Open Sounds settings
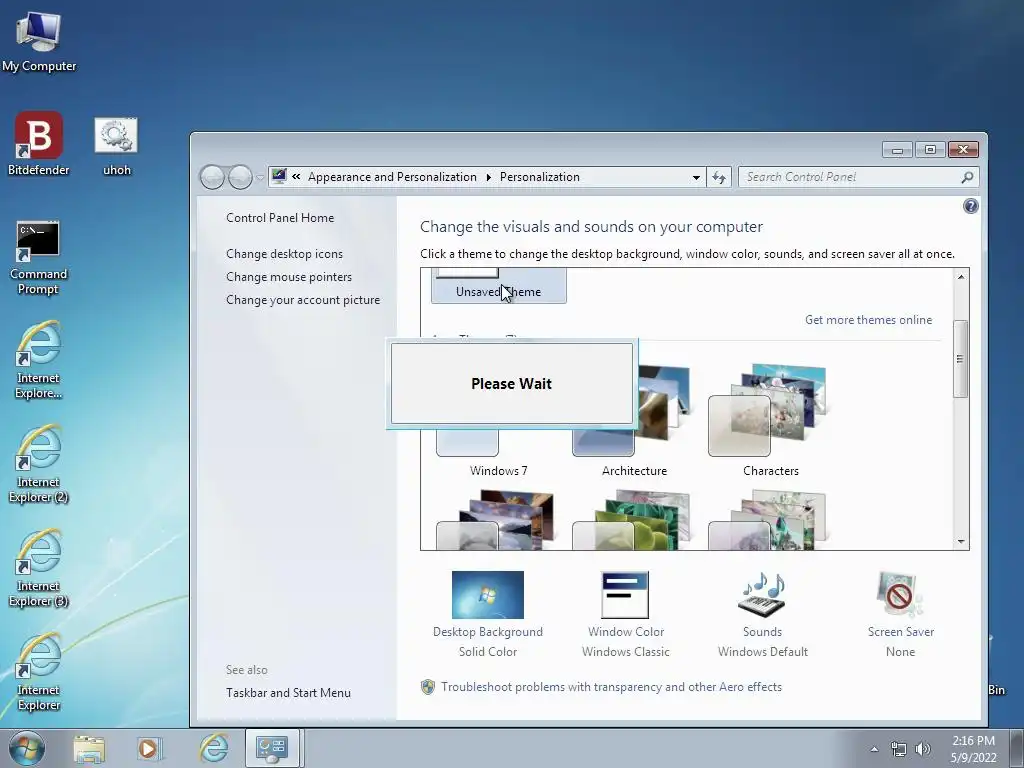1024x768 pixels. tap(762, 615)
